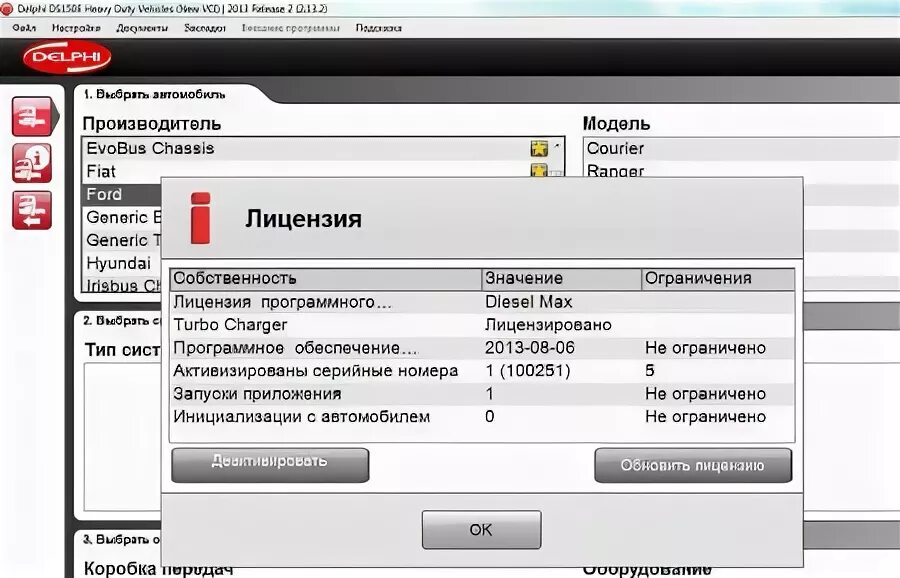Click the serial value 1 (100251)
This screenshot has height=578, width=900.
(x=527, y=371)
